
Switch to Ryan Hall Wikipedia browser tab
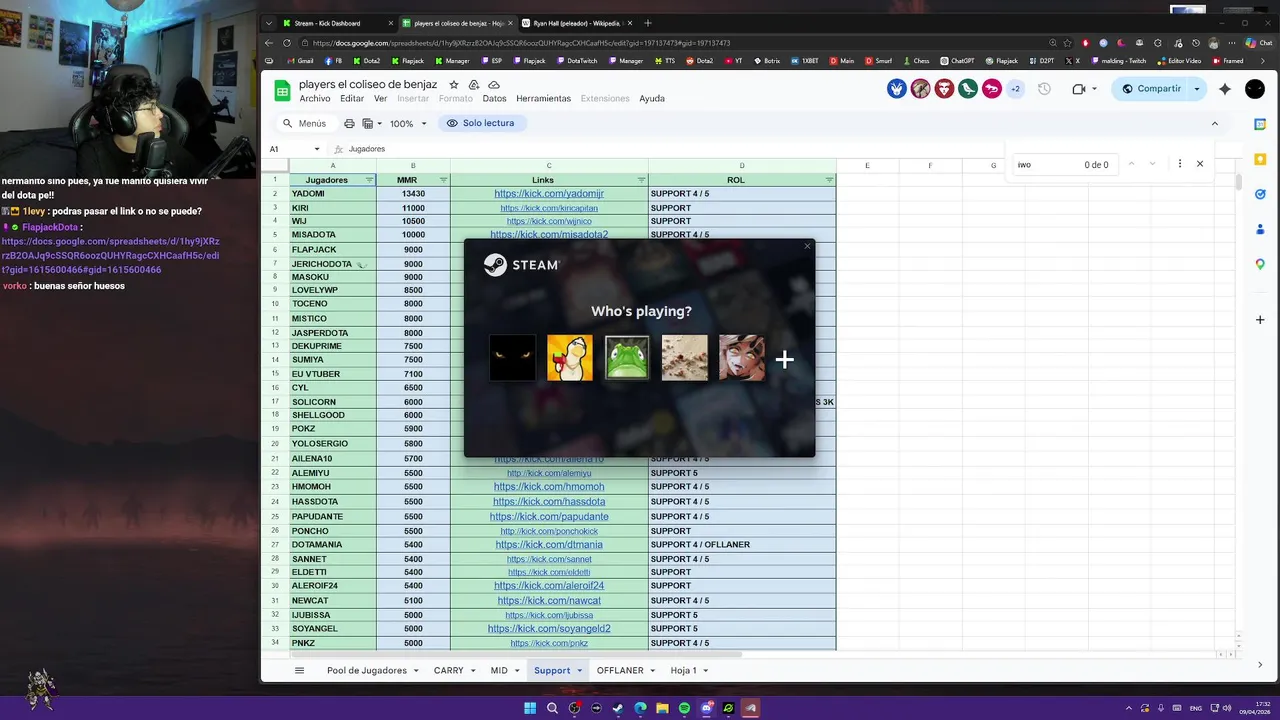pos(575,23)
